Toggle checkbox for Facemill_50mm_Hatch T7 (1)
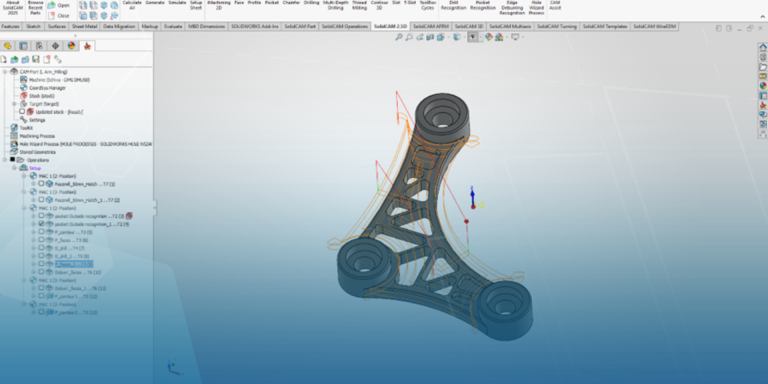This screenshot has width=768, height=384. pyautogui.click(x=41, y=184)
